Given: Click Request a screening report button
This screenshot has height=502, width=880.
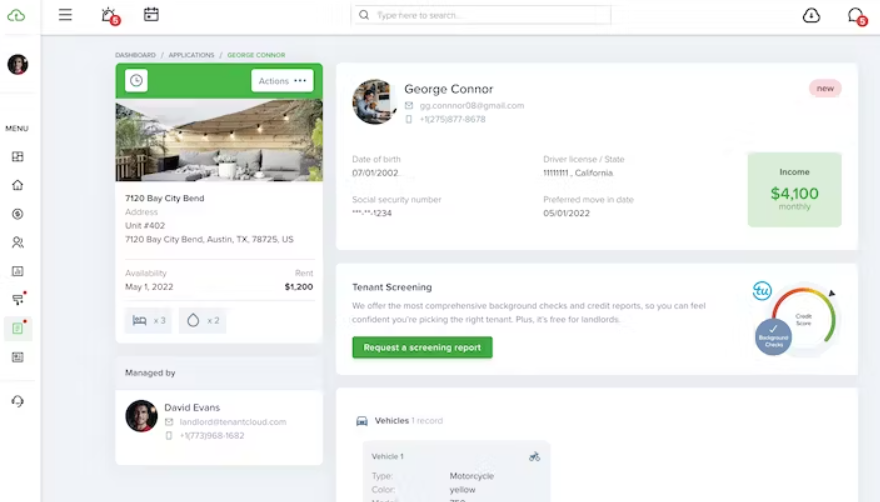Looking at the screenshot, I should [x=422, y=348].
